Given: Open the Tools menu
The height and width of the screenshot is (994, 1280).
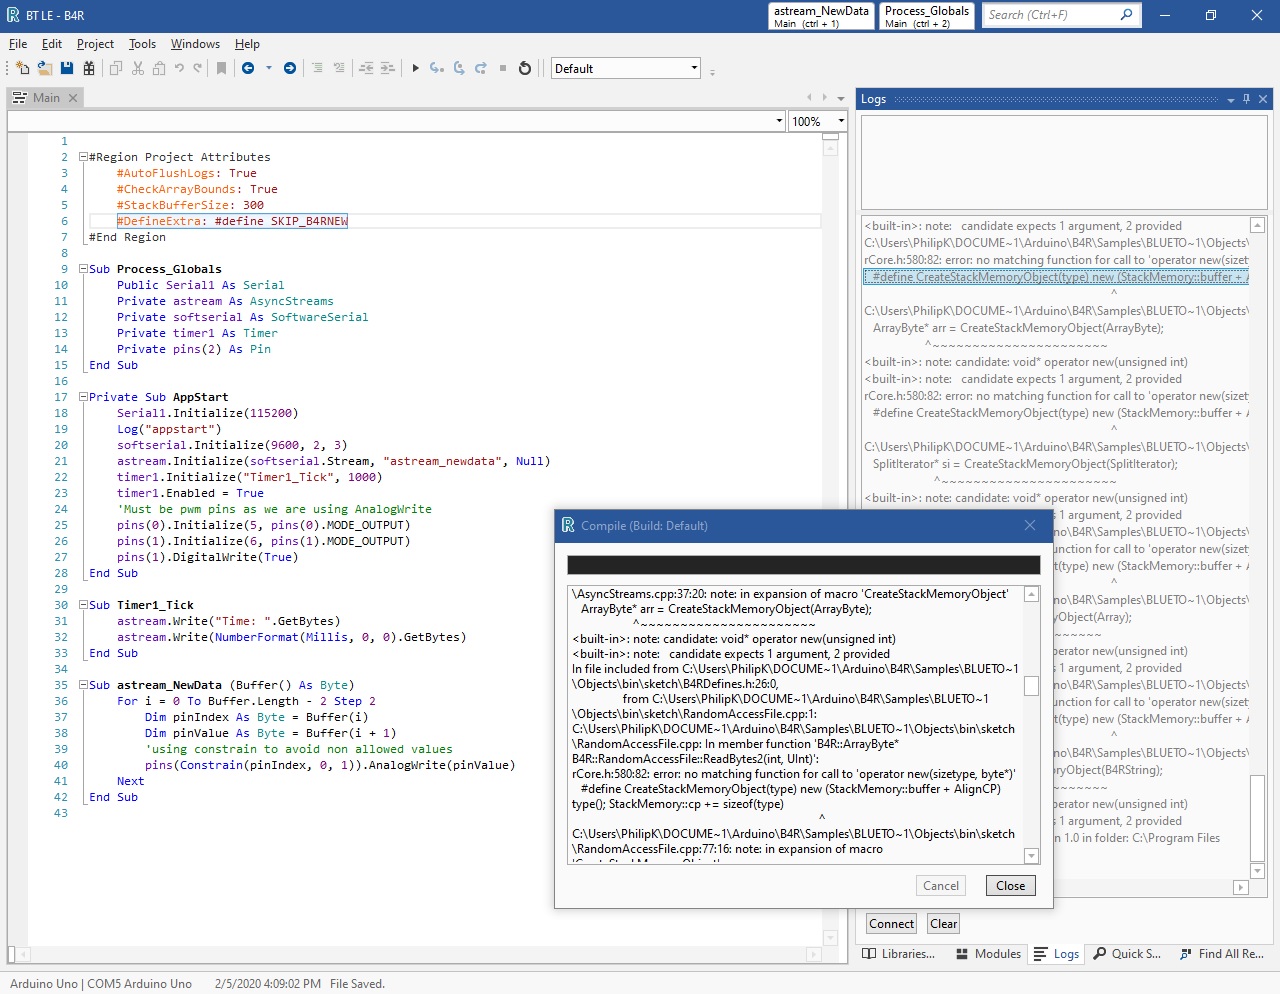Looking at the screenshot, I should pyautogui.click(x=142, y=44).
